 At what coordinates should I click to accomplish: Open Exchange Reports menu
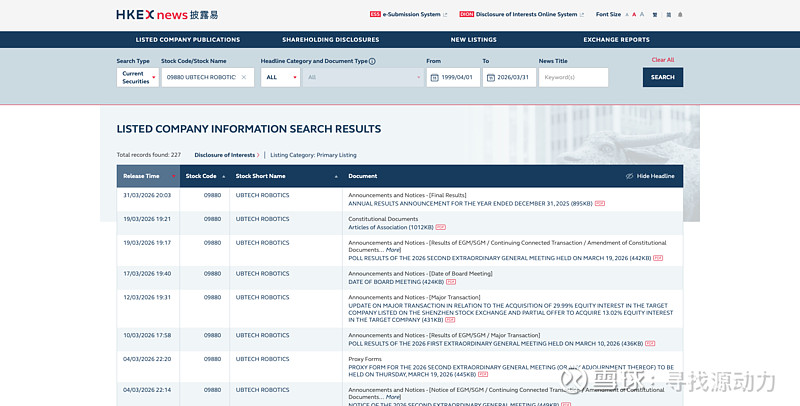click(616, 40)
